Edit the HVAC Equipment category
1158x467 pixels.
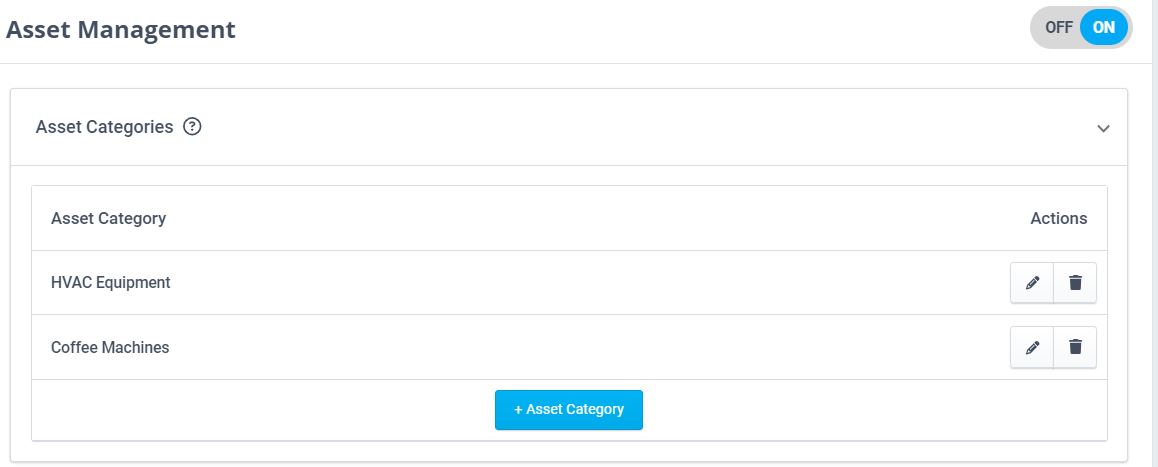click(x=1032, y=283)
